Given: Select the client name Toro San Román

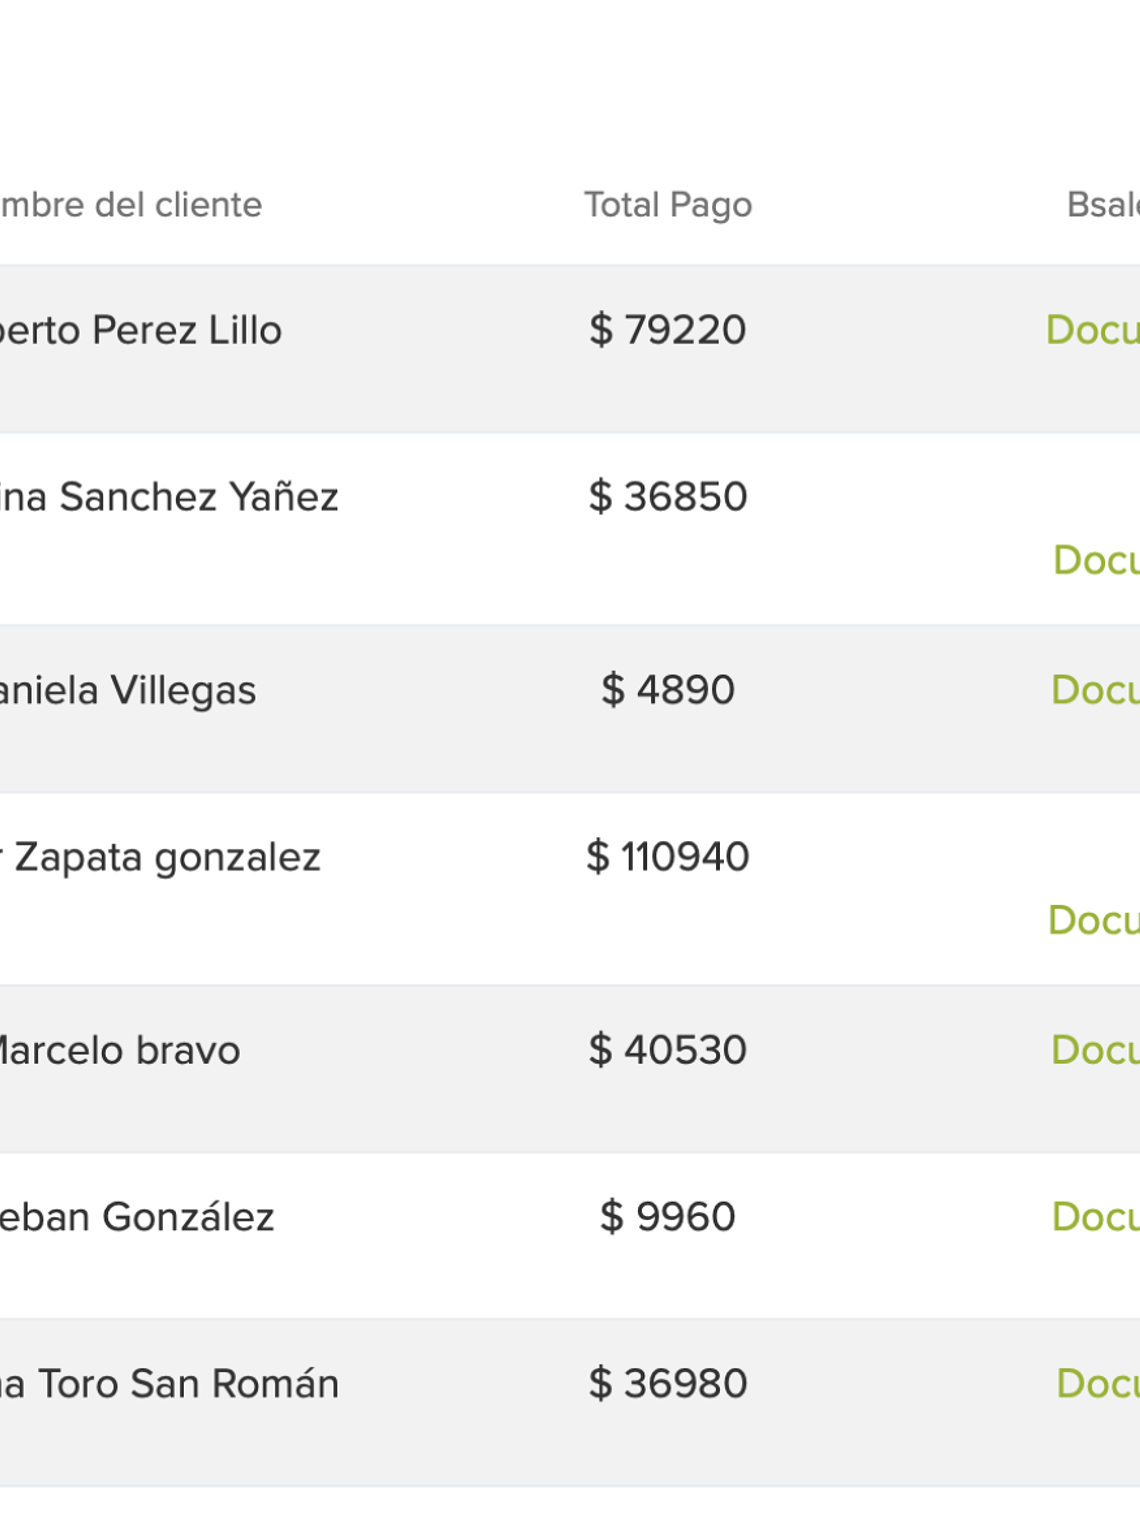Looking at the screenshot, I should coord(168,1384).
